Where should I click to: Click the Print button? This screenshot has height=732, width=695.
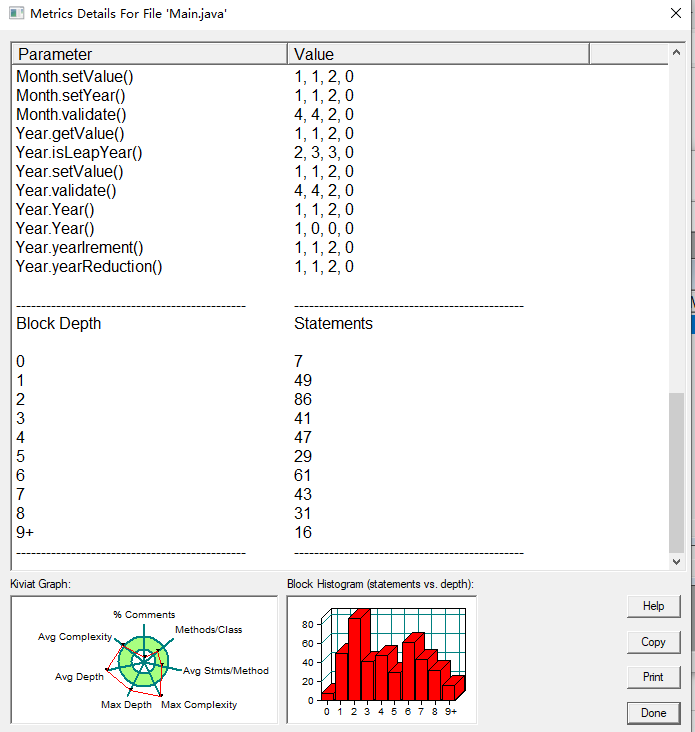(x=653, y=677)
